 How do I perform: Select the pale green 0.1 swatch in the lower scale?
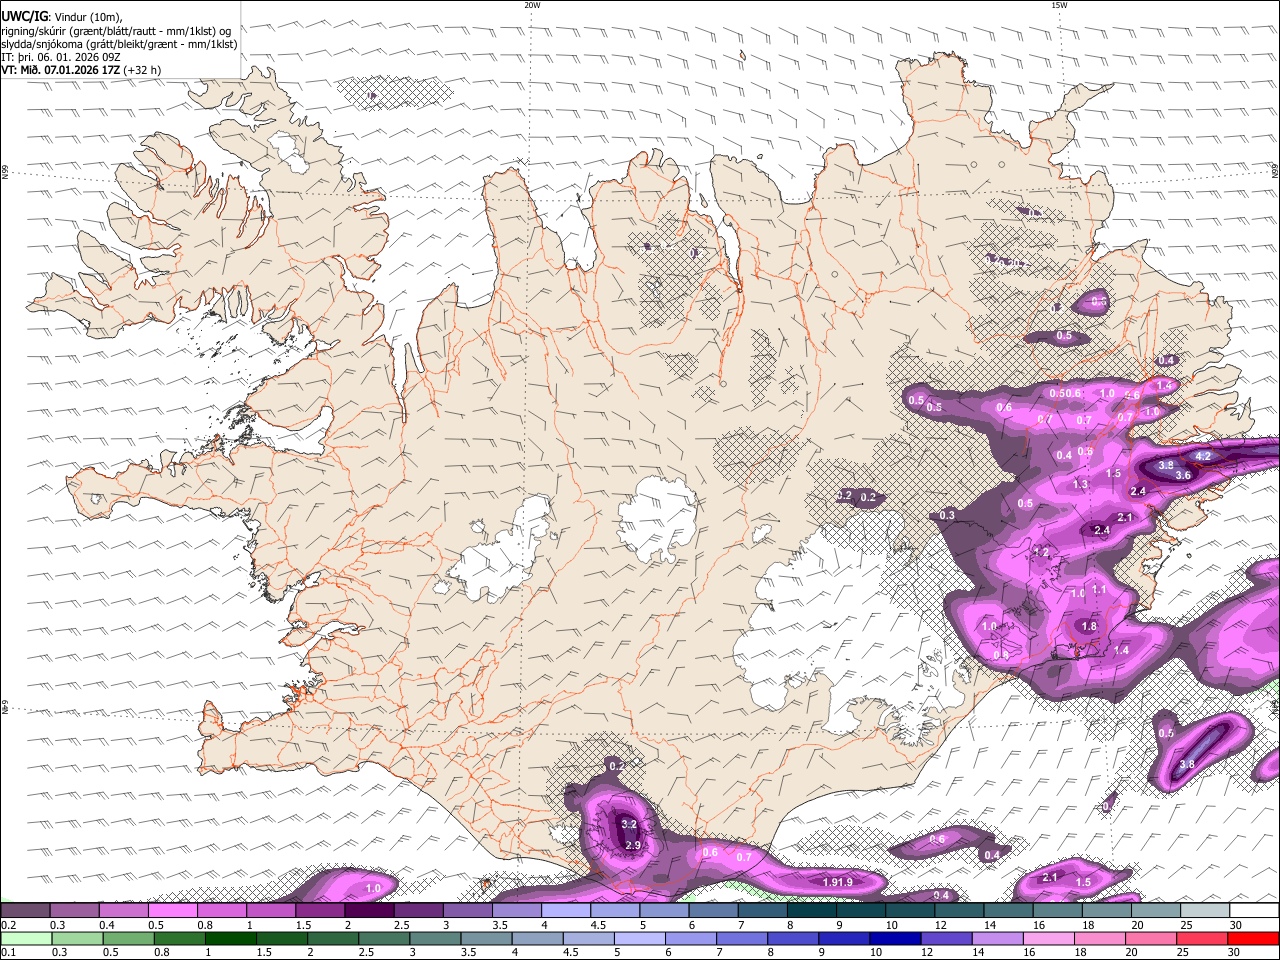coord(26,938)
